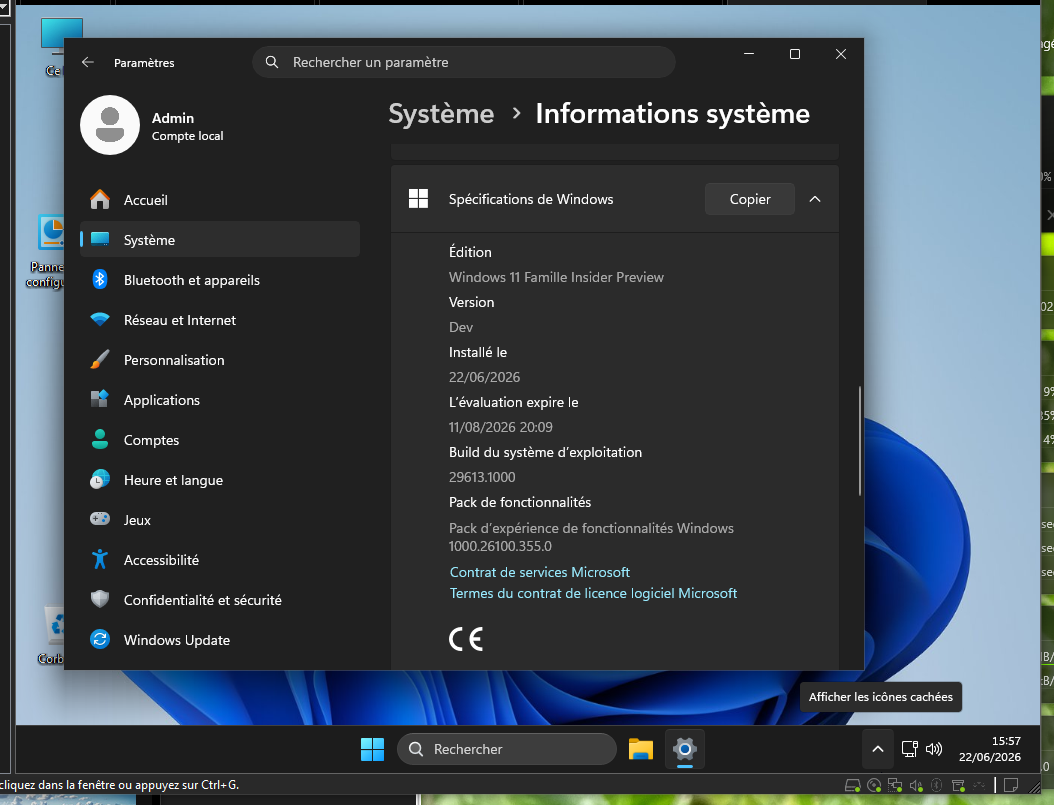This screenshot has width=1054, height=805.
Task: Select the feature pack number 1000.26100.355.0
Action: [500, 546]
